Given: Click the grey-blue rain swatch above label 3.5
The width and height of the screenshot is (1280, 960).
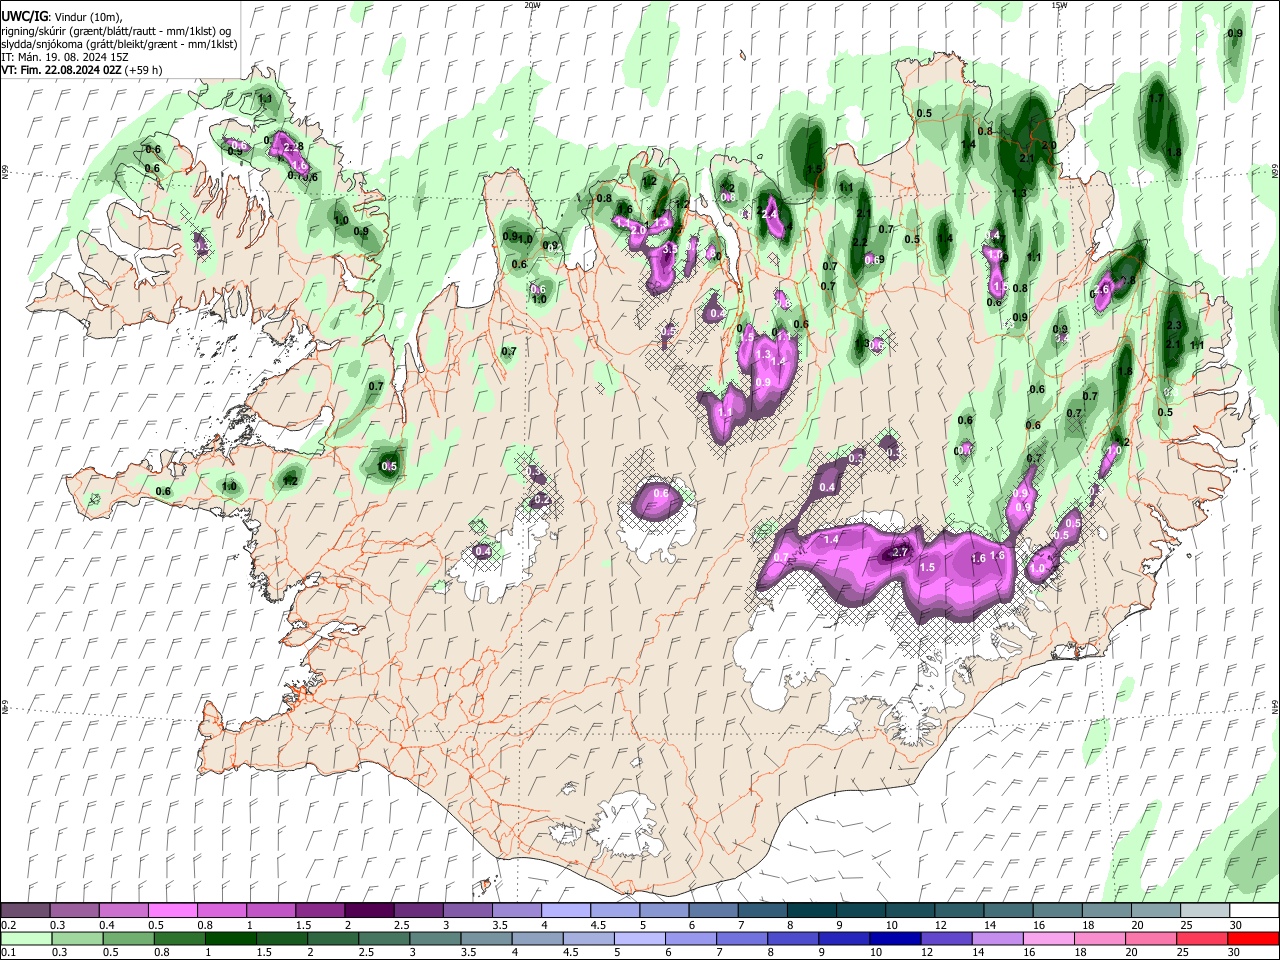Looking at the screenshot, I should click(486, 938).
